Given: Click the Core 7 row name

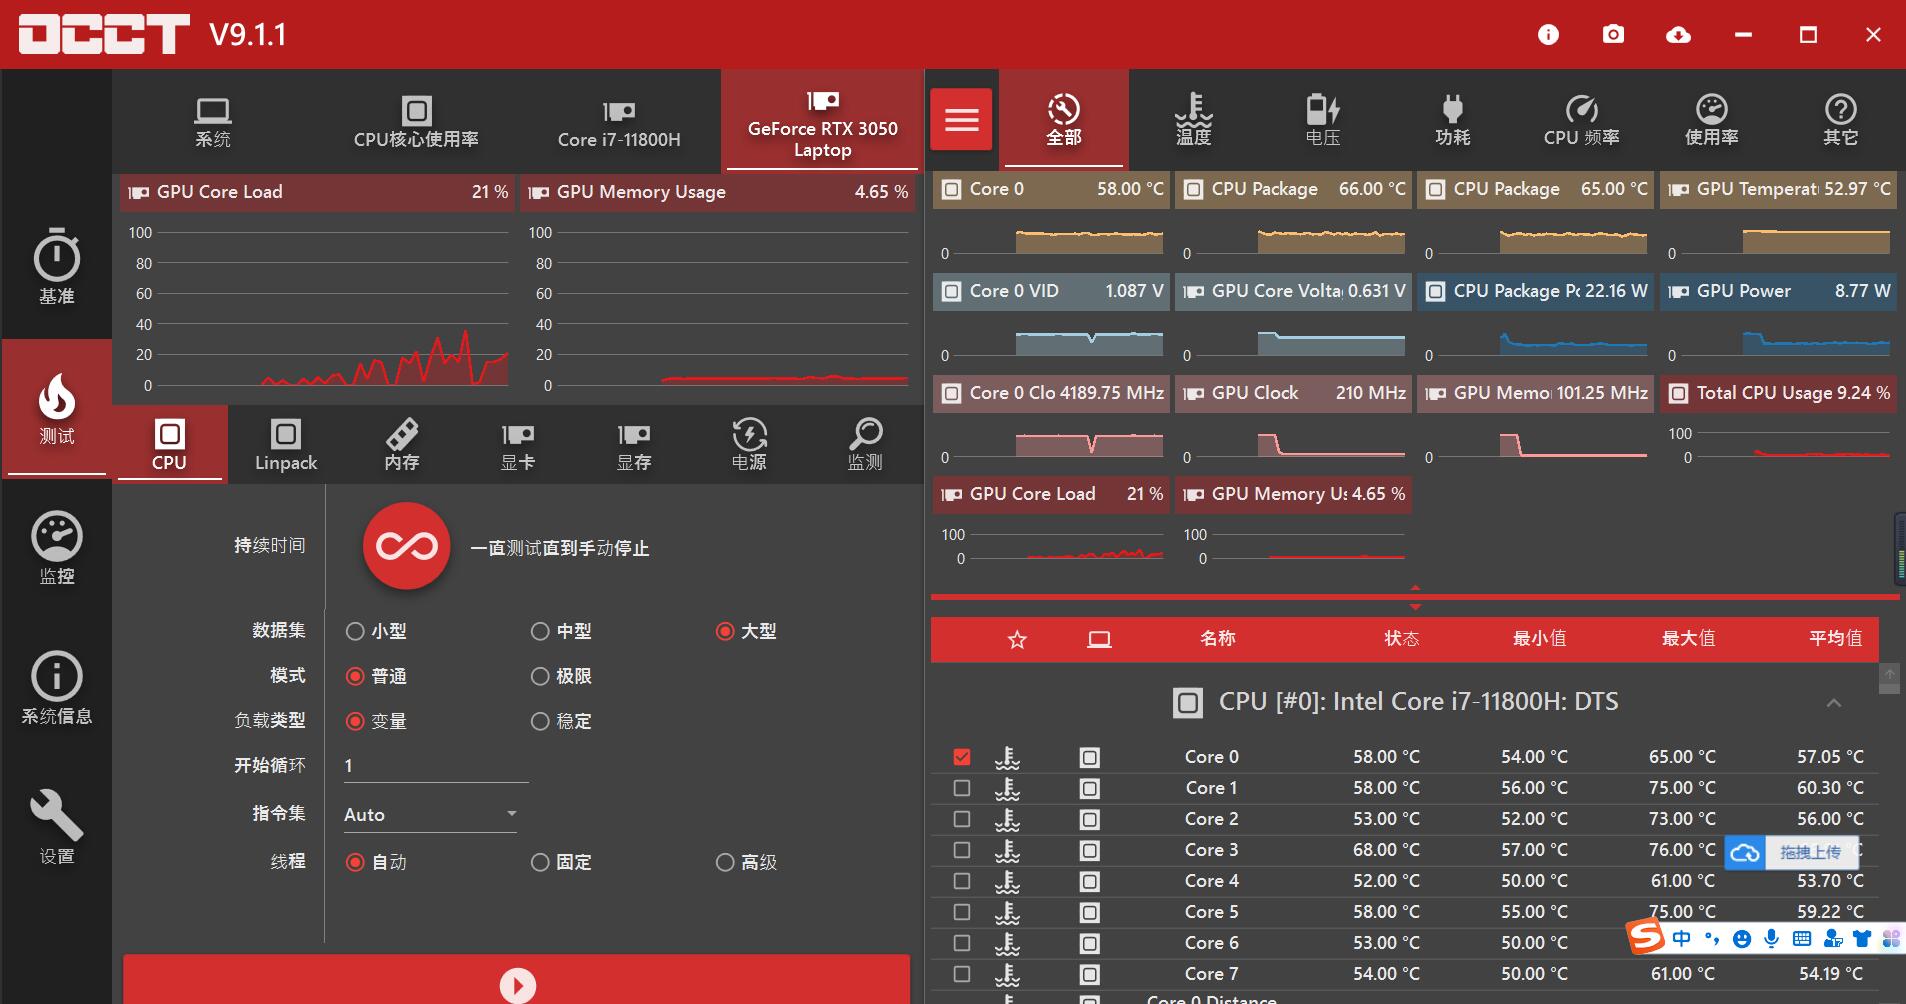Looking at the screenshot, I should pos(1211,974).
